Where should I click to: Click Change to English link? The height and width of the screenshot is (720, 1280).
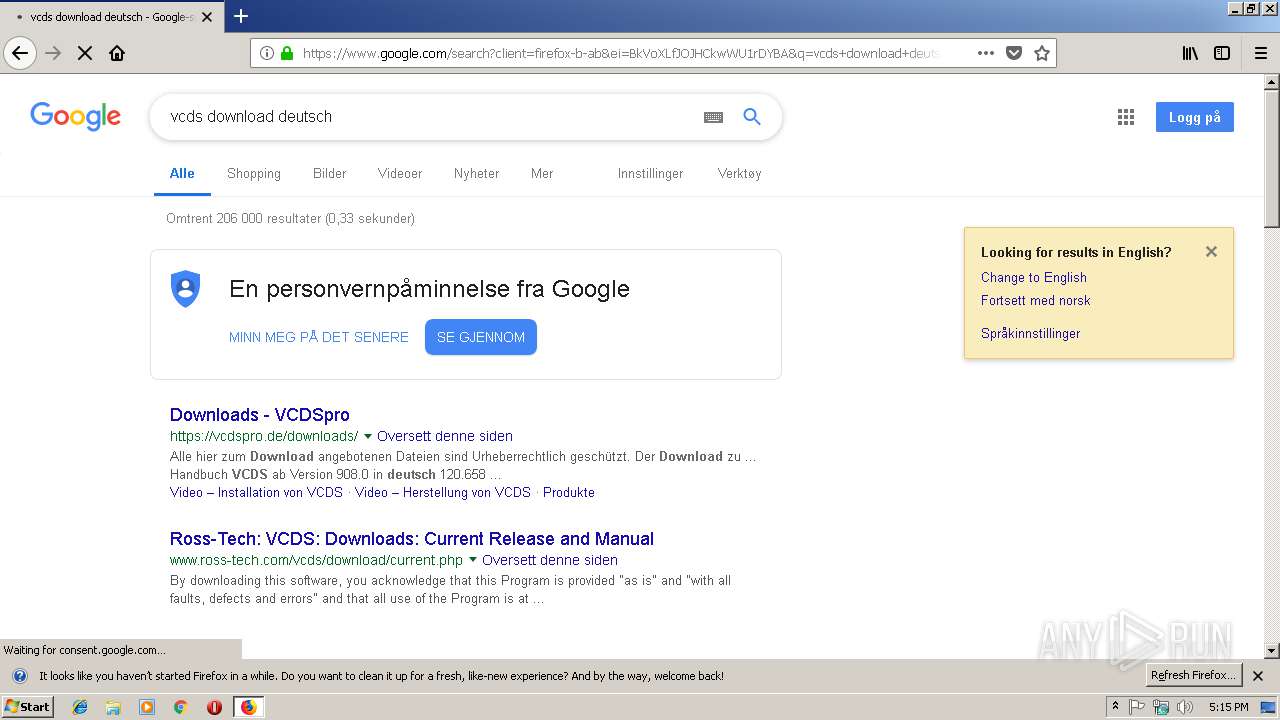coord(1034,277)
